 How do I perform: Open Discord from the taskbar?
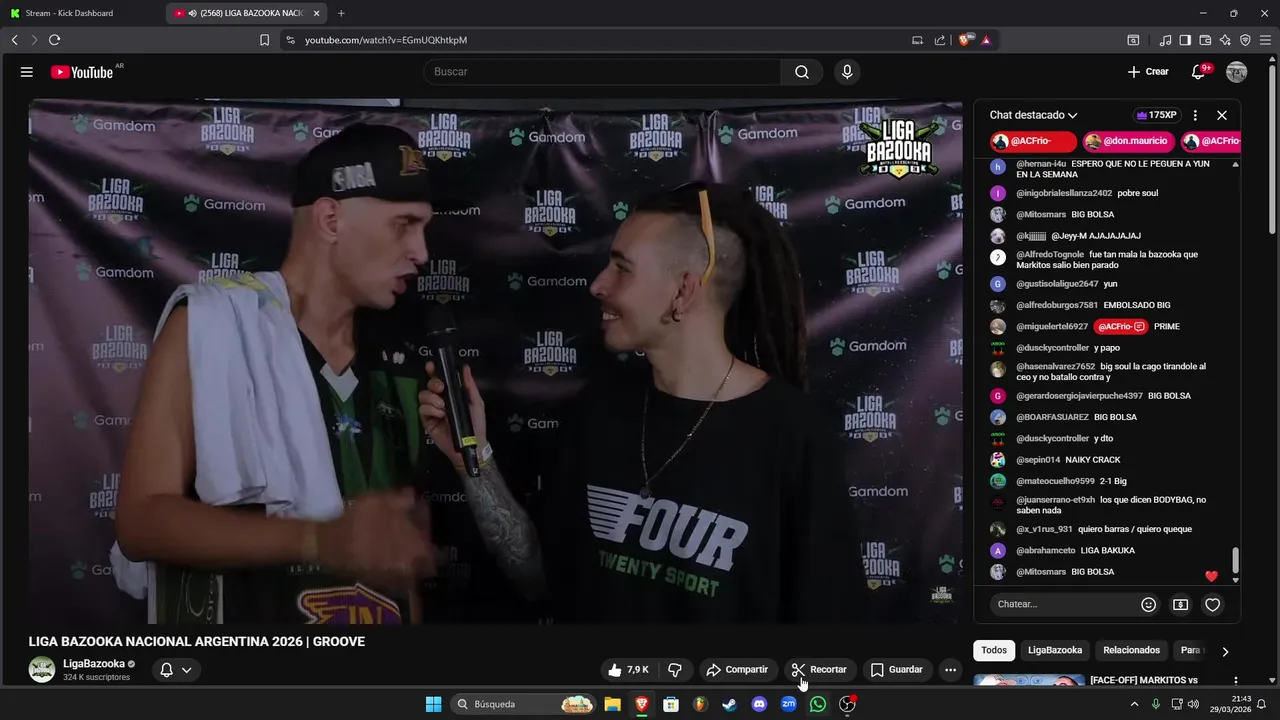click(x=759, y=704)
